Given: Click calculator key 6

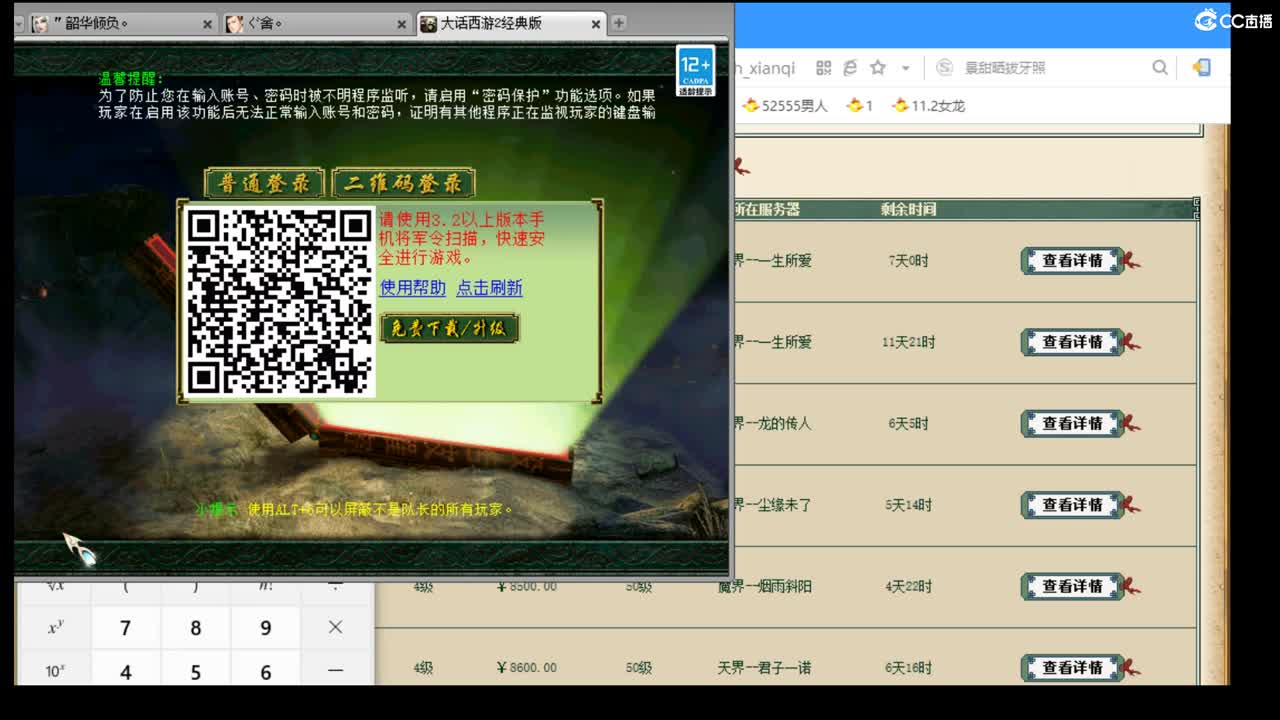Looking at the screenshot, I should point(265,672).
